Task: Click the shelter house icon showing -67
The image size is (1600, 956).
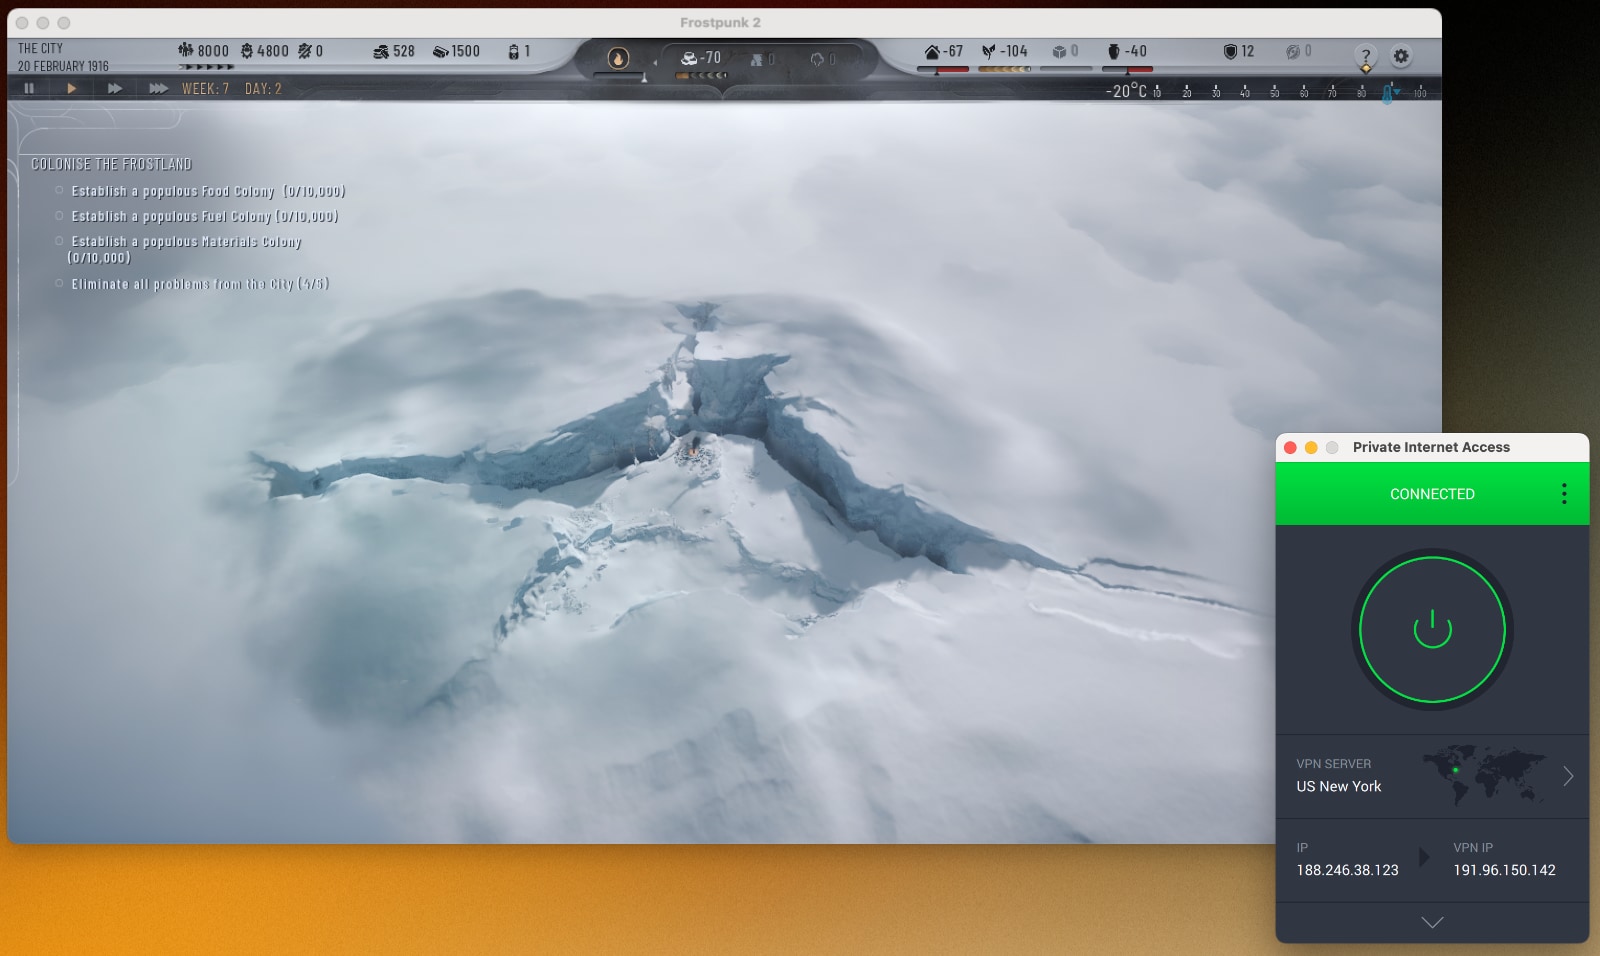Action: 932,51
